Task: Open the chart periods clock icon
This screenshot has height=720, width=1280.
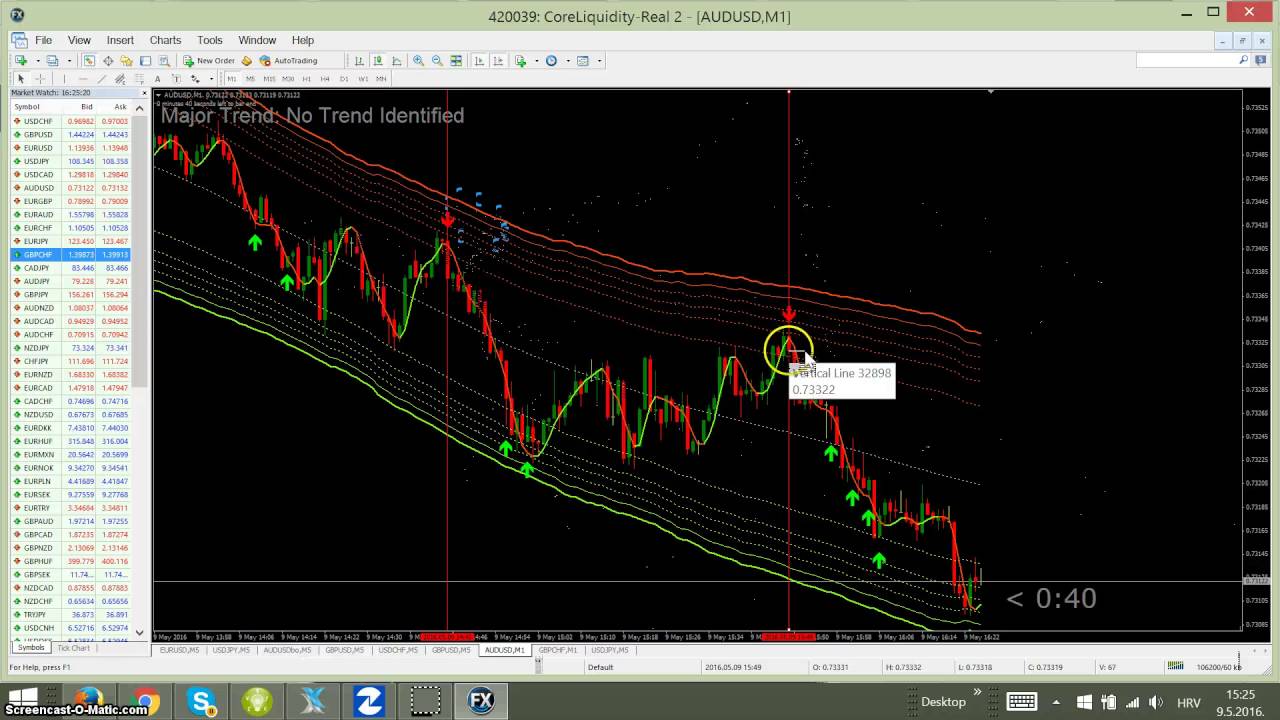Action: (x=551, y=61)
